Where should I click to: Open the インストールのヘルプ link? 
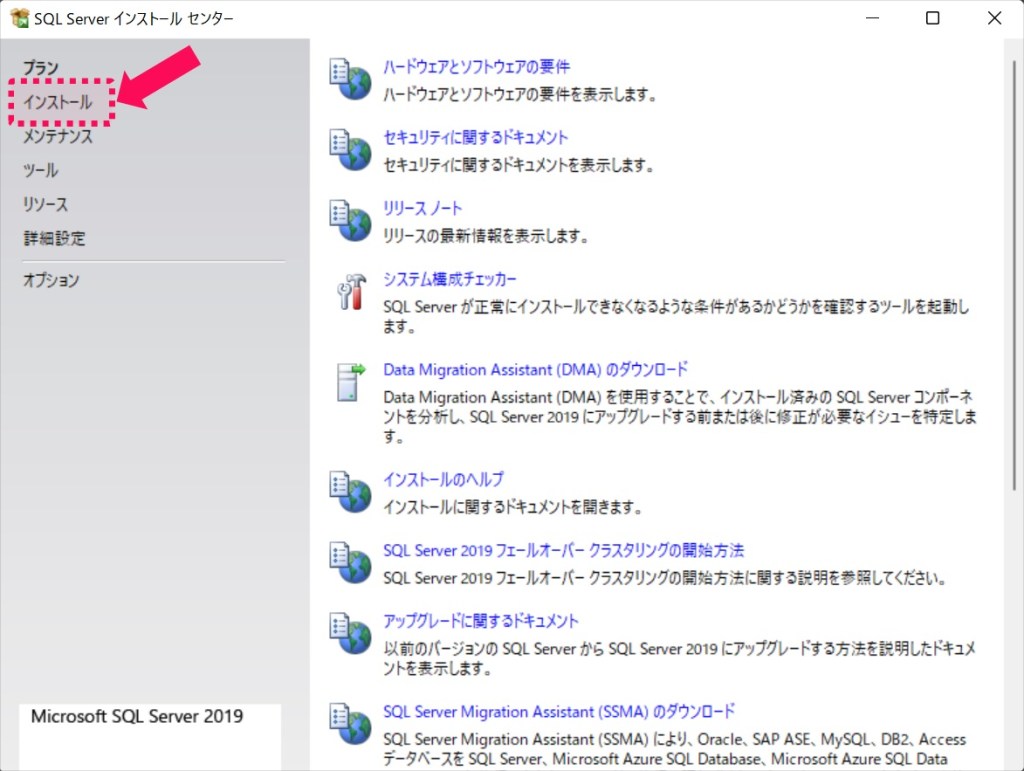click(x=443, y=479)
